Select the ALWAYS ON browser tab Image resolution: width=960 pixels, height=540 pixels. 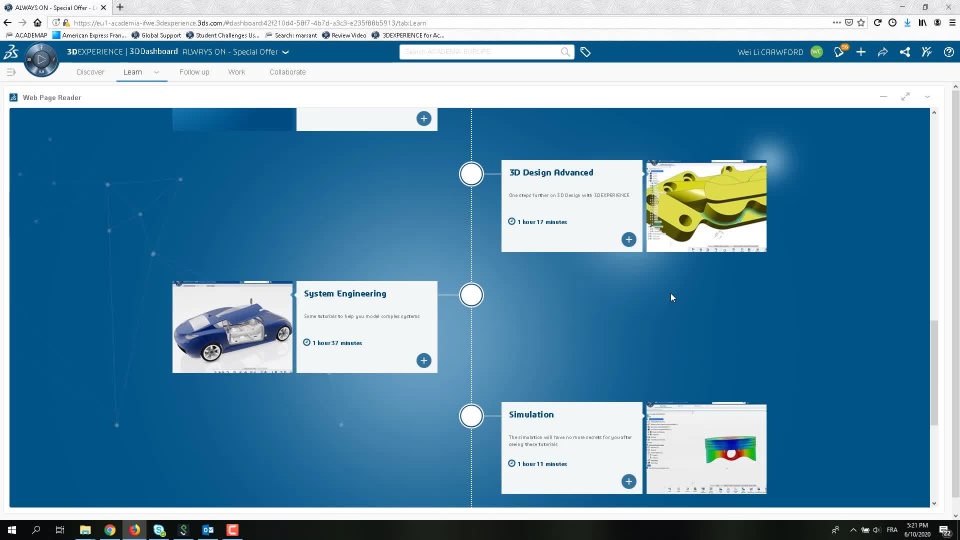point(55,7)
